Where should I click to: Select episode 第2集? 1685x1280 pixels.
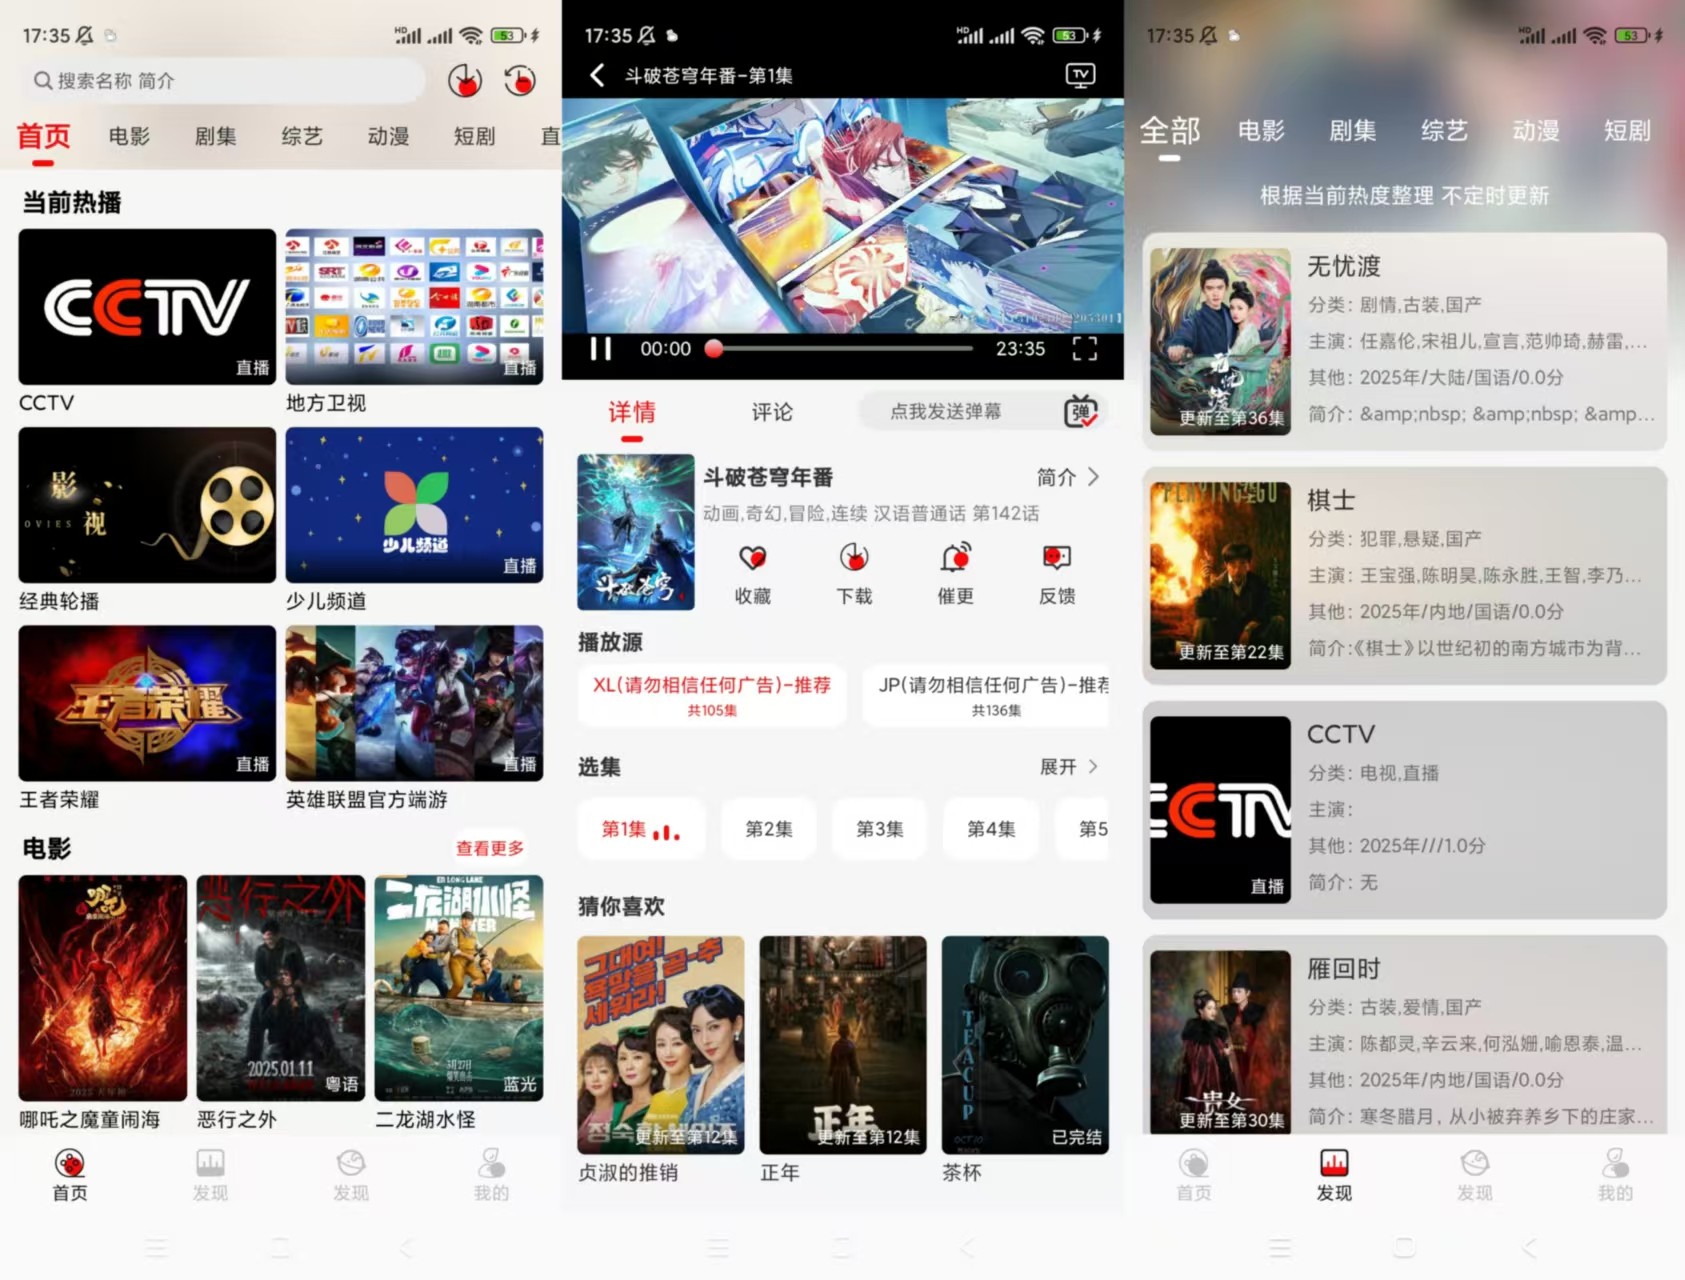[768, 829]
